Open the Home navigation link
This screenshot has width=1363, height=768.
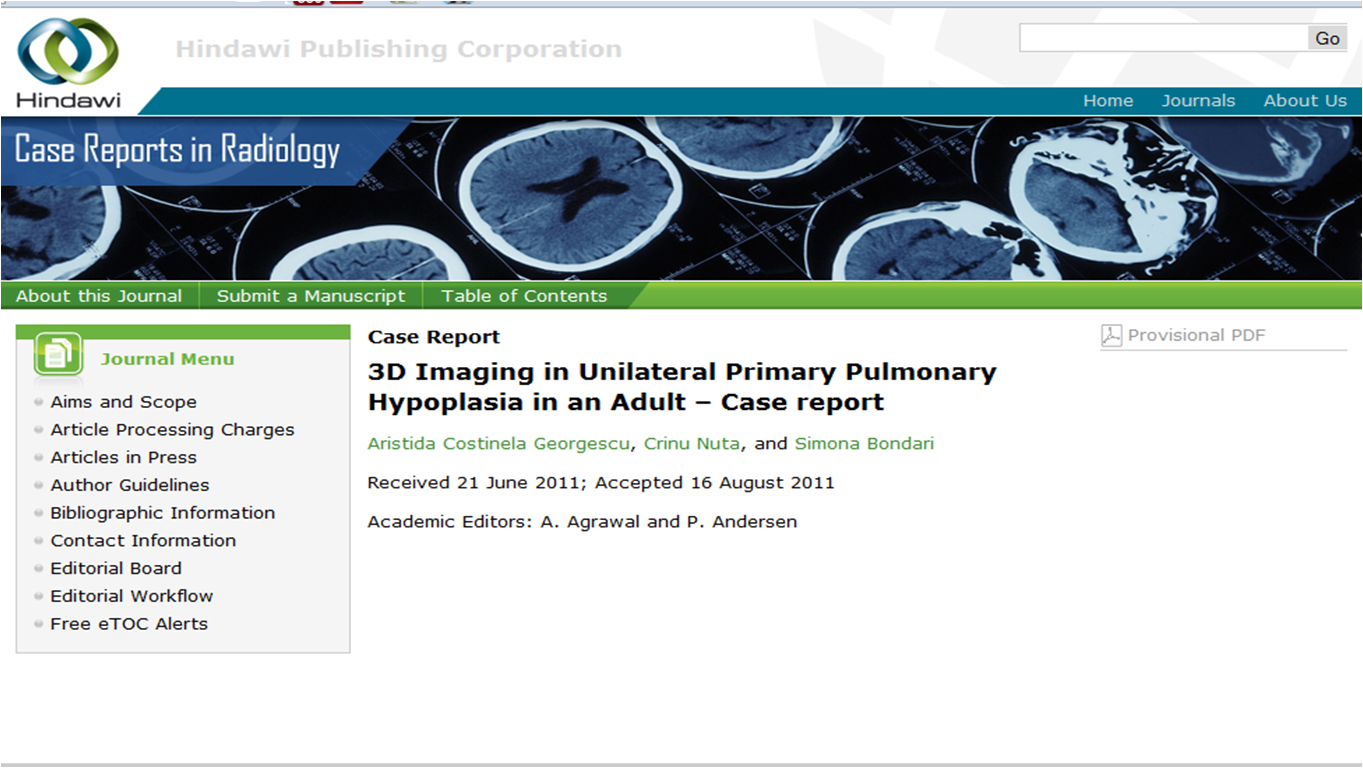(1108, 101)
